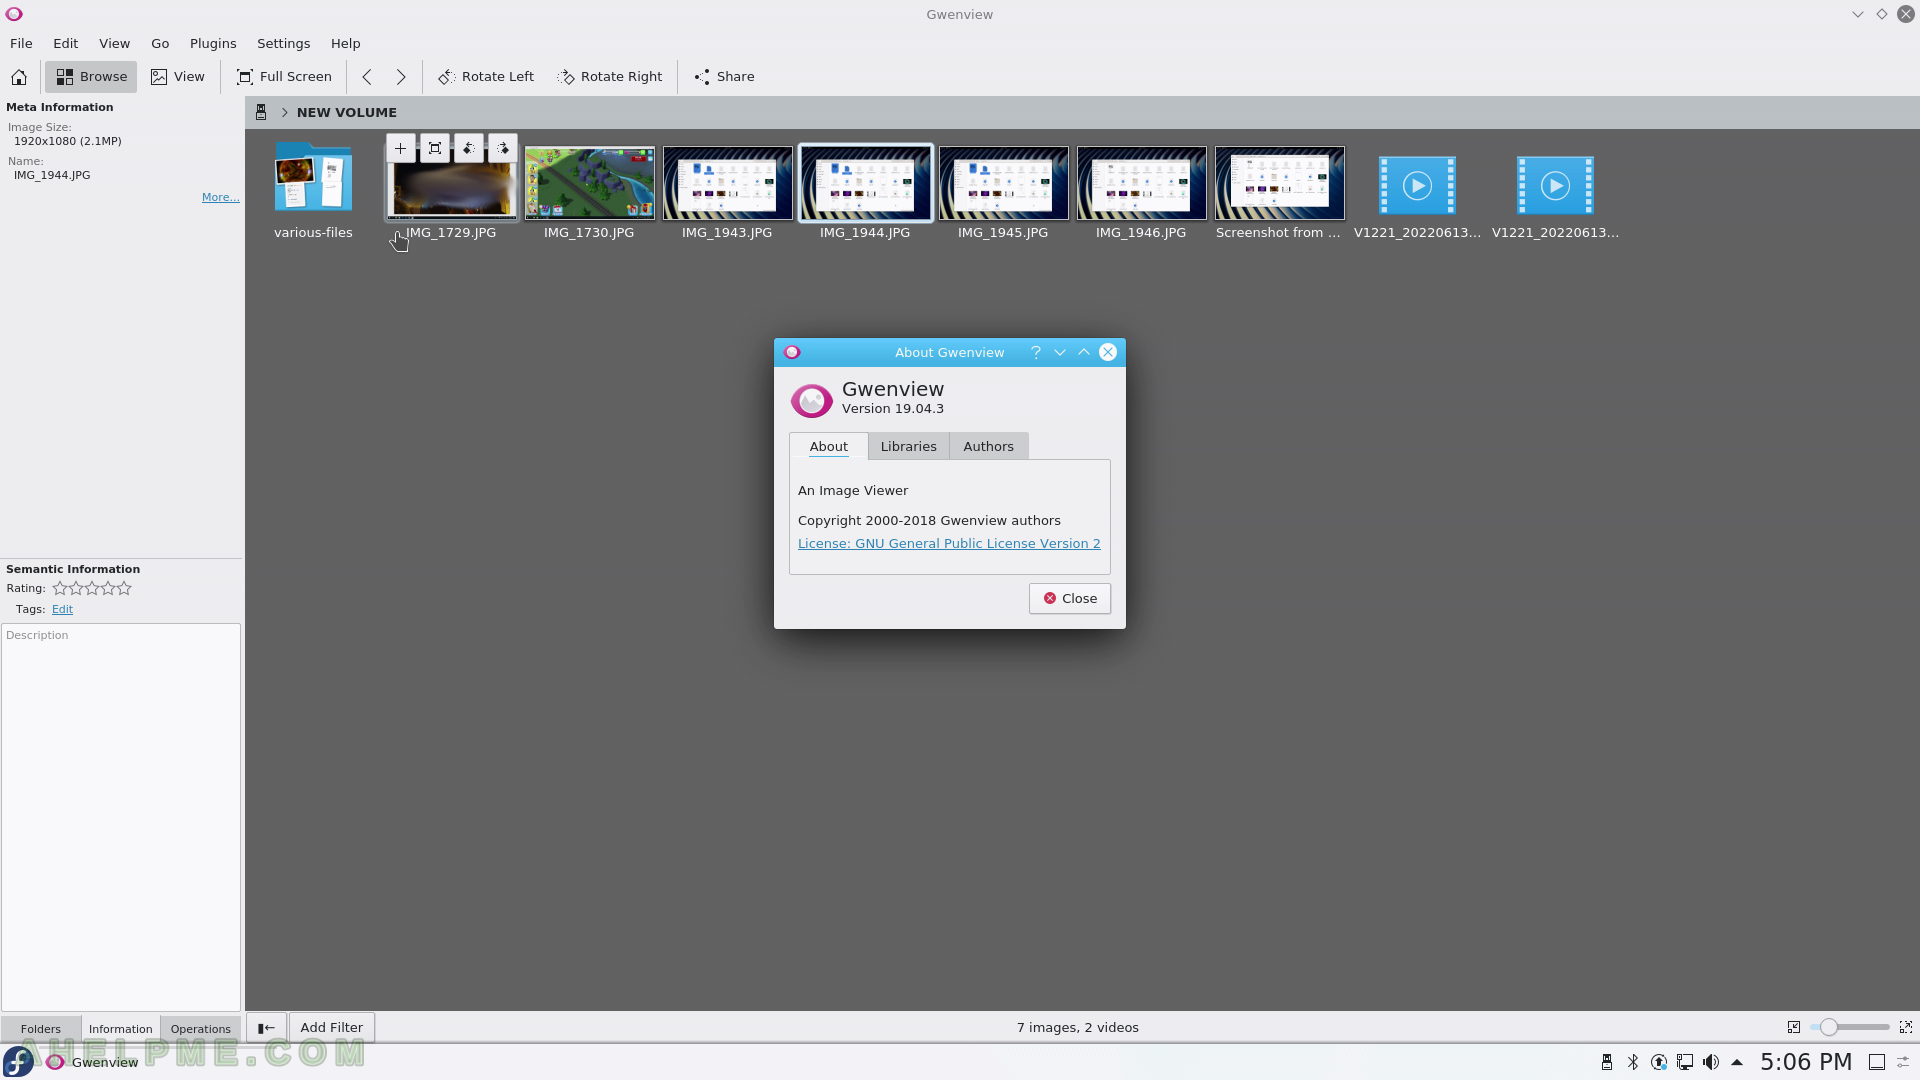Set rating to three stars
Image resolution: width=1920 pixels, height=1080 pixels.
coord(92,588)
